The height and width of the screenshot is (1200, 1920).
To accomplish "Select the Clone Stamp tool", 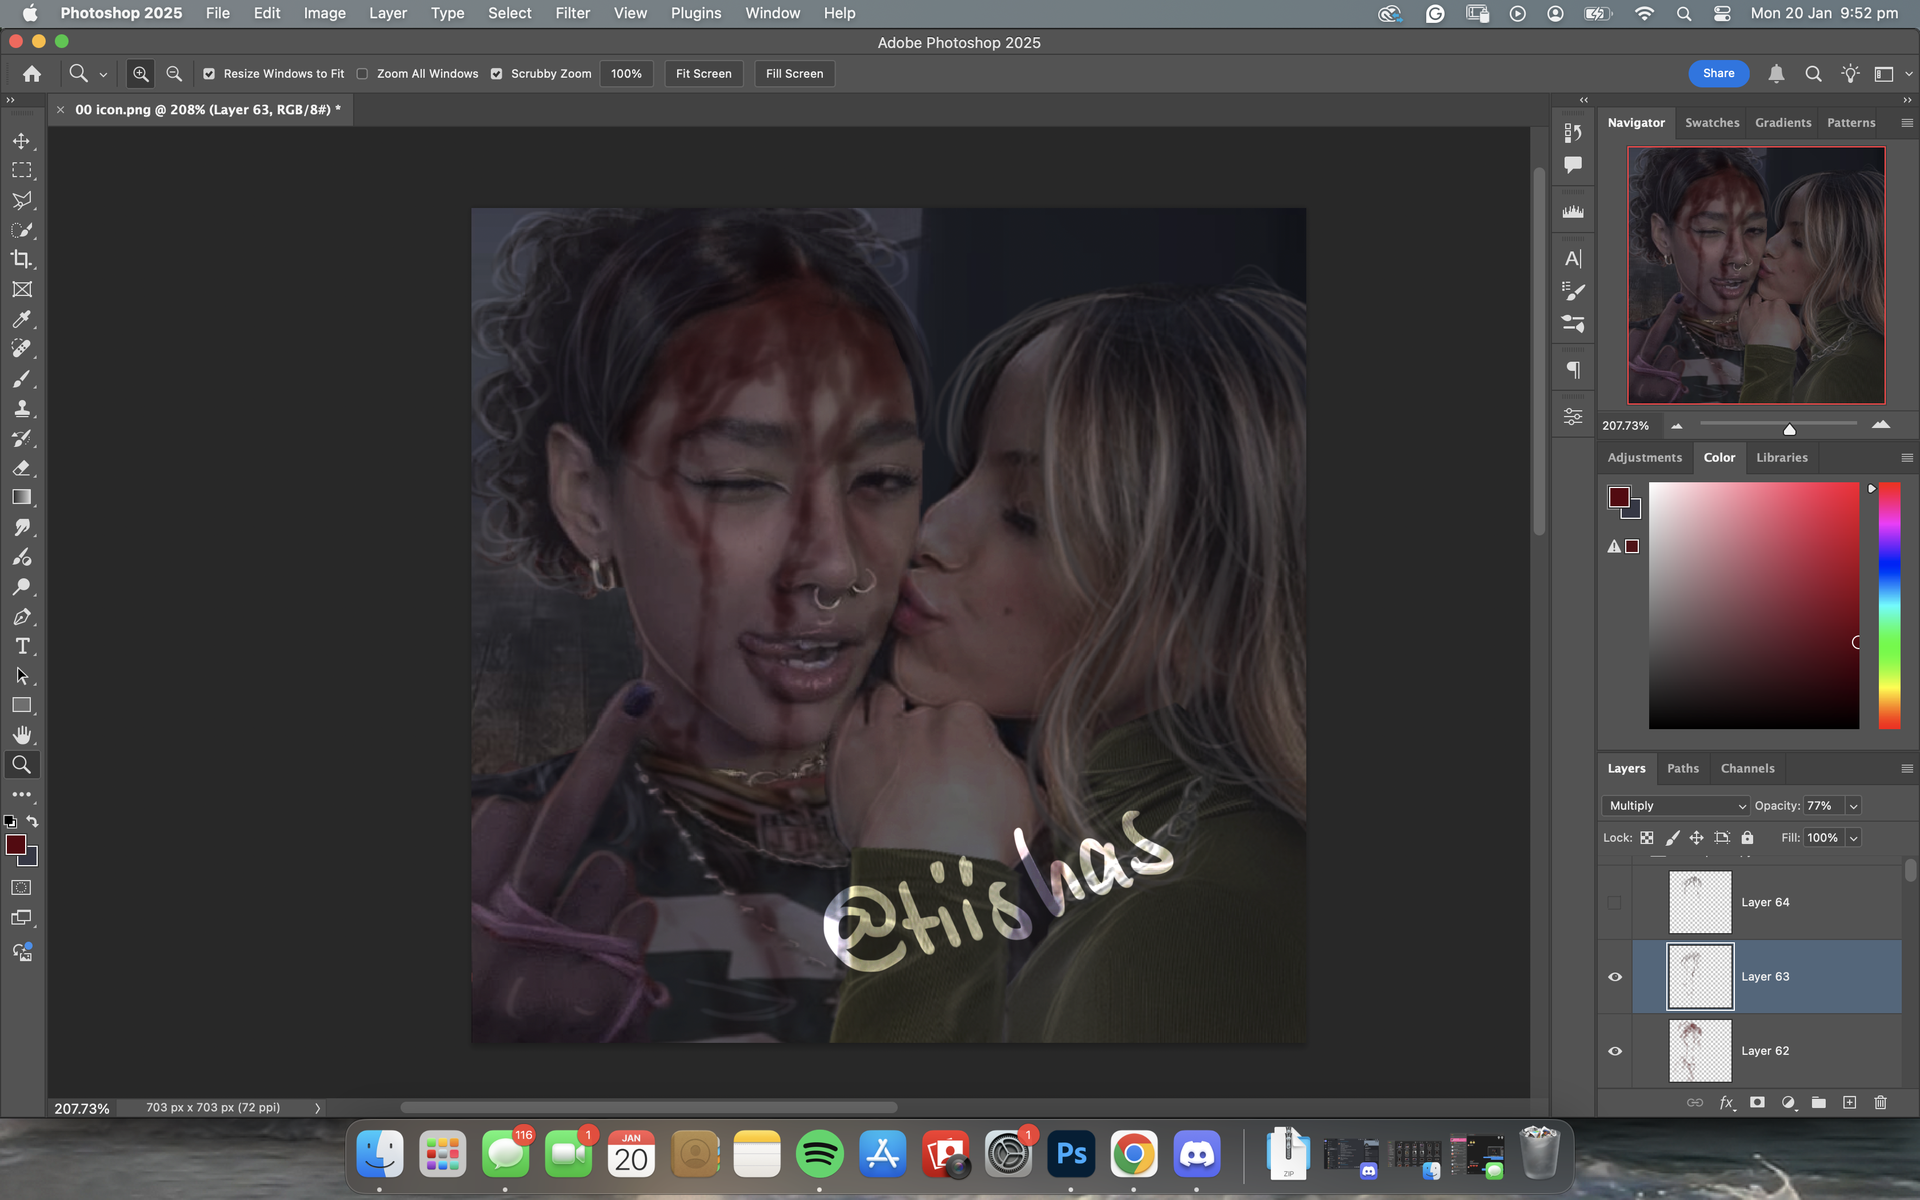I will click(x=21, y=408).
